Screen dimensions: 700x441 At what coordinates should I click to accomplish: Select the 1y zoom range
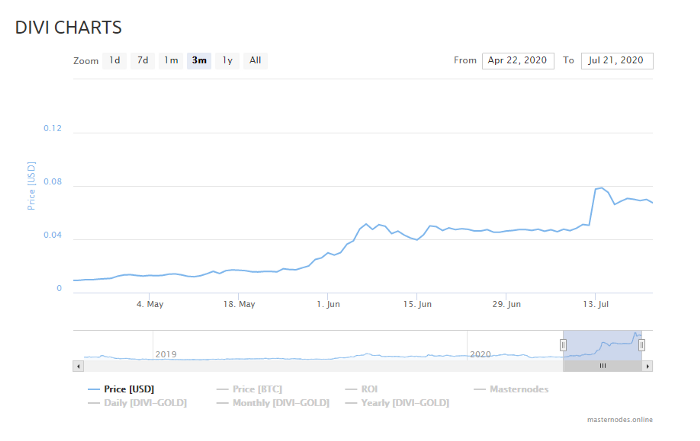(228, 60)
